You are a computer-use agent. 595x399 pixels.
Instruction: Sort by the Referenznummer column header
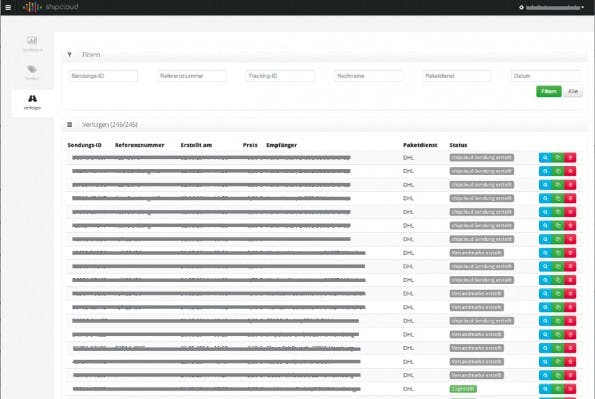coord(140,145)
